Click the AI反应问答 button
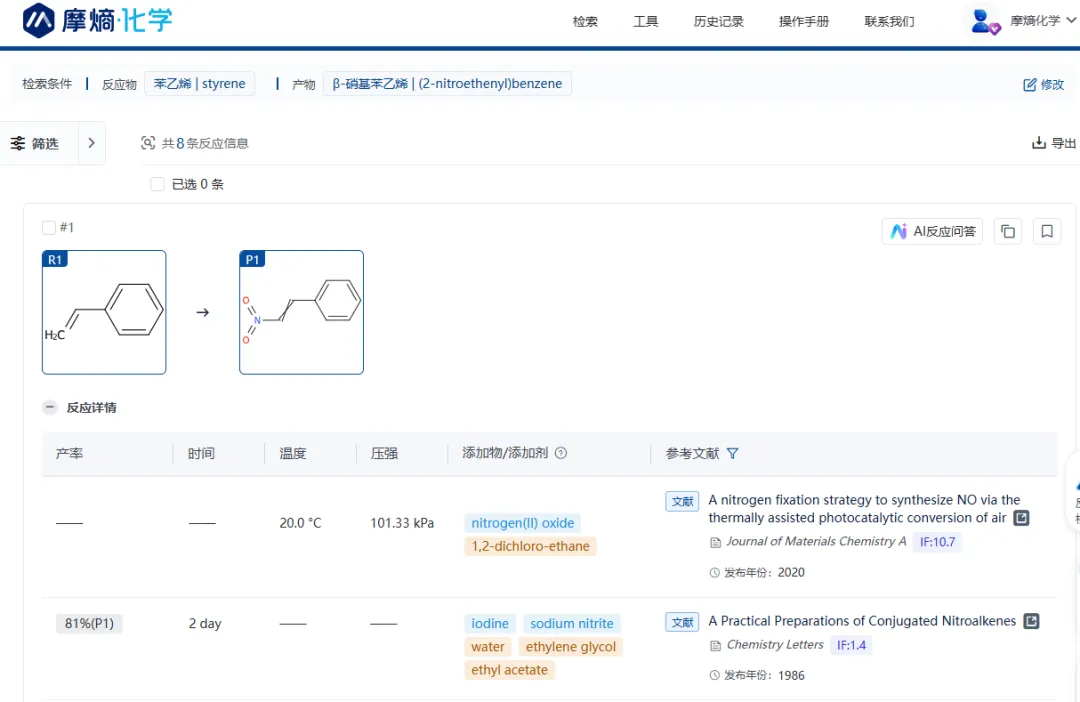1080x702 pixels. [932, 232]
